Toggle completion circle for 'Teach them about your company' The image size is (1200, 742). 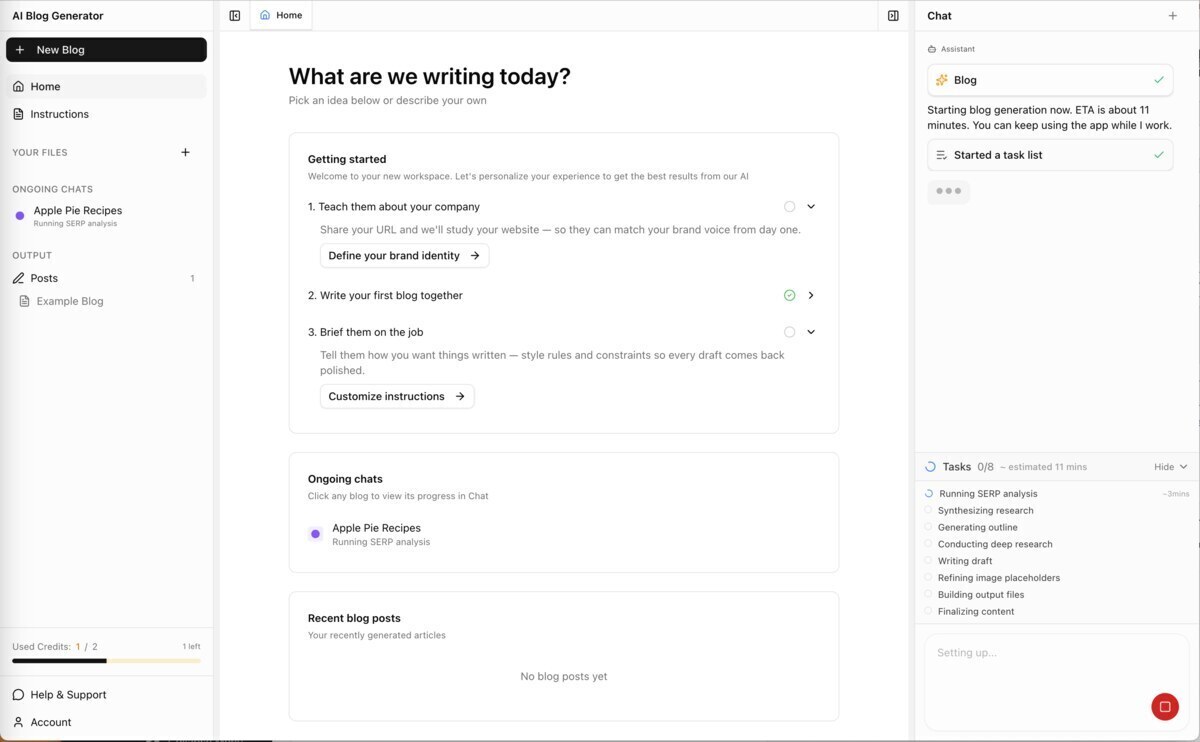point(789,206)
